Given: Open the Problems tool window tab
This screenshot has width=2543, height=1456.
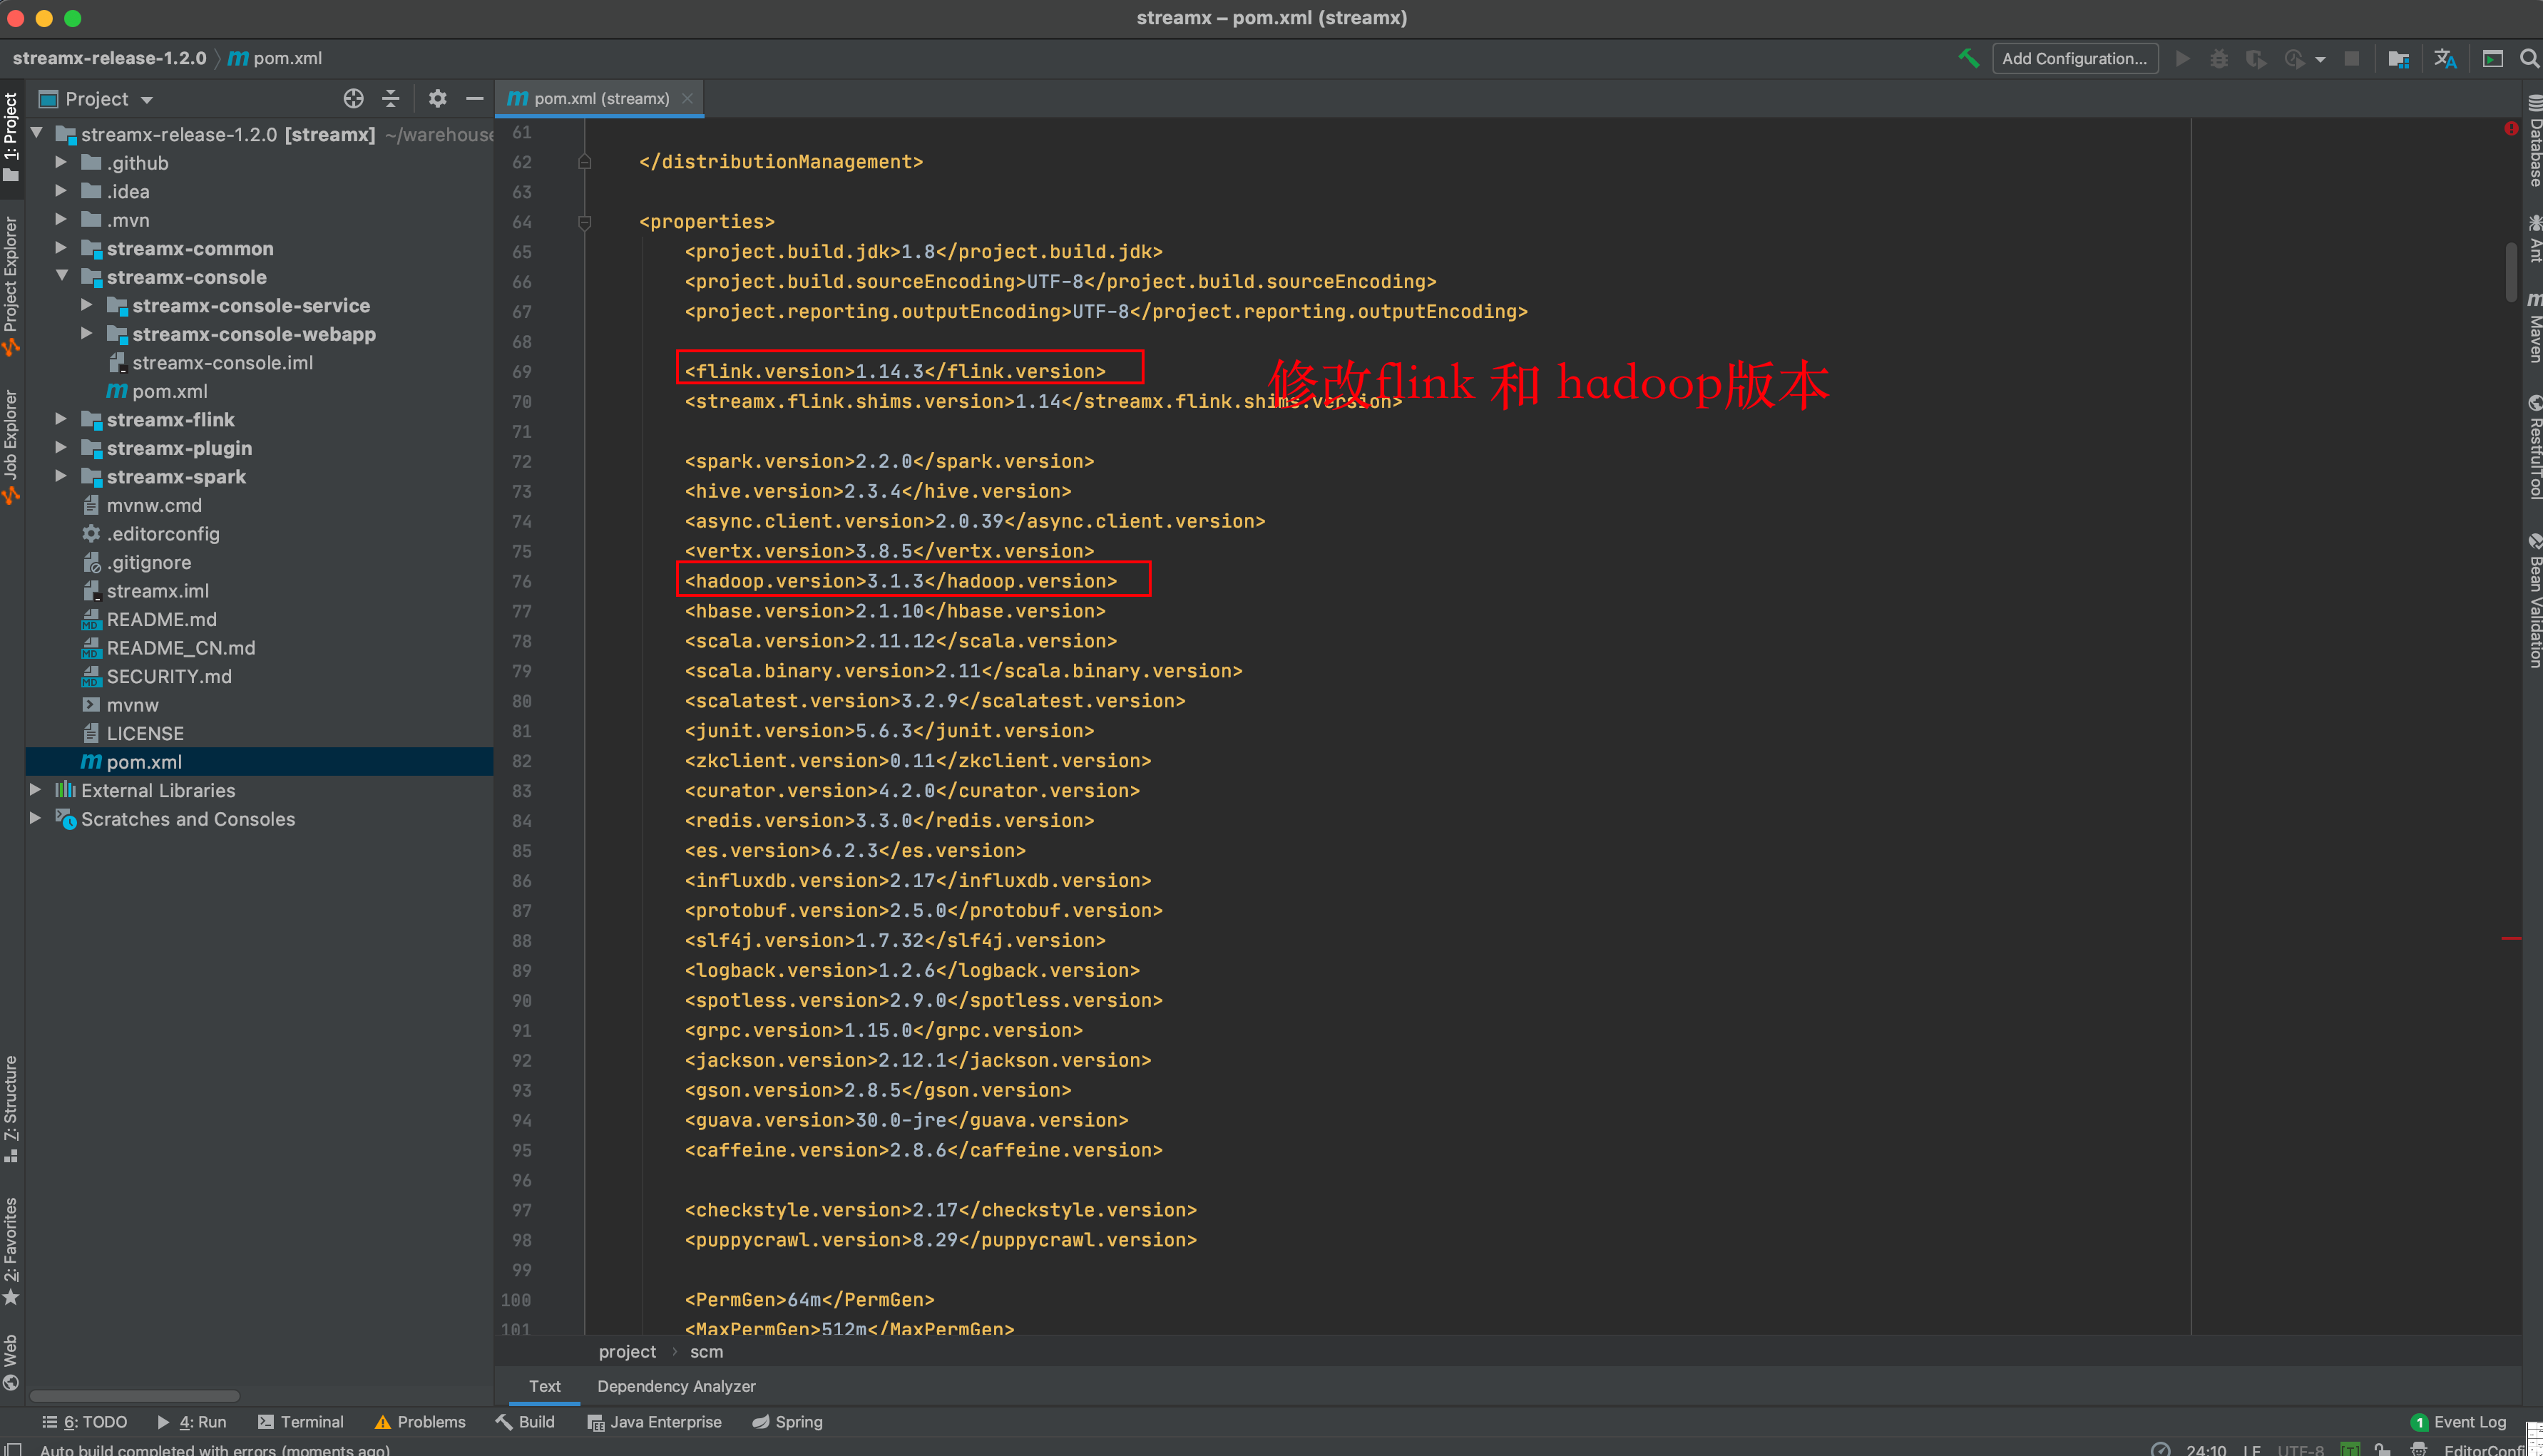Looking at the screenshot, I should pyautogui.click(x=420, y=1422).
